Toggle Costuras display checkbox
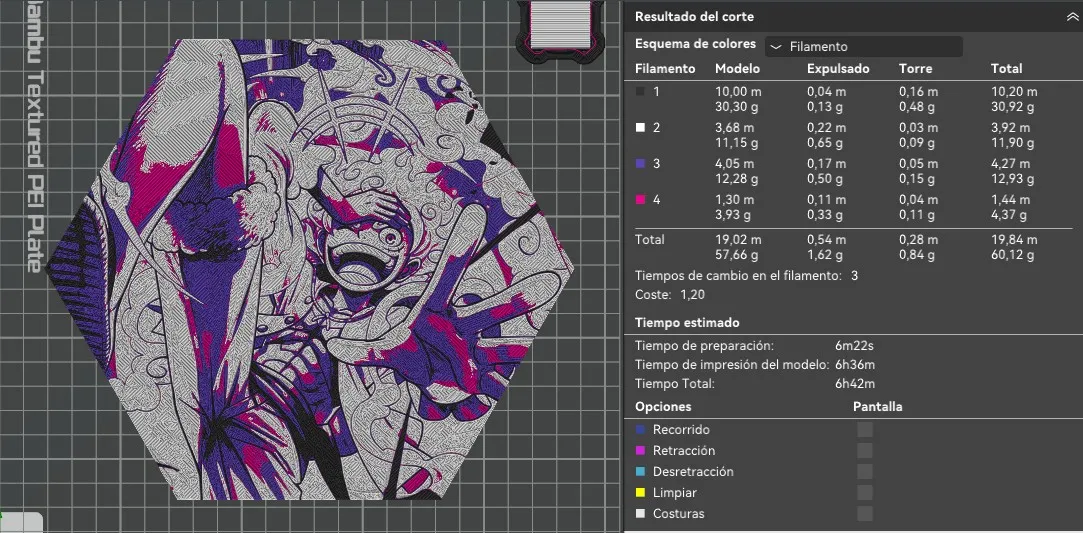This screenshot has width=1083, height=533. point(865,514)
